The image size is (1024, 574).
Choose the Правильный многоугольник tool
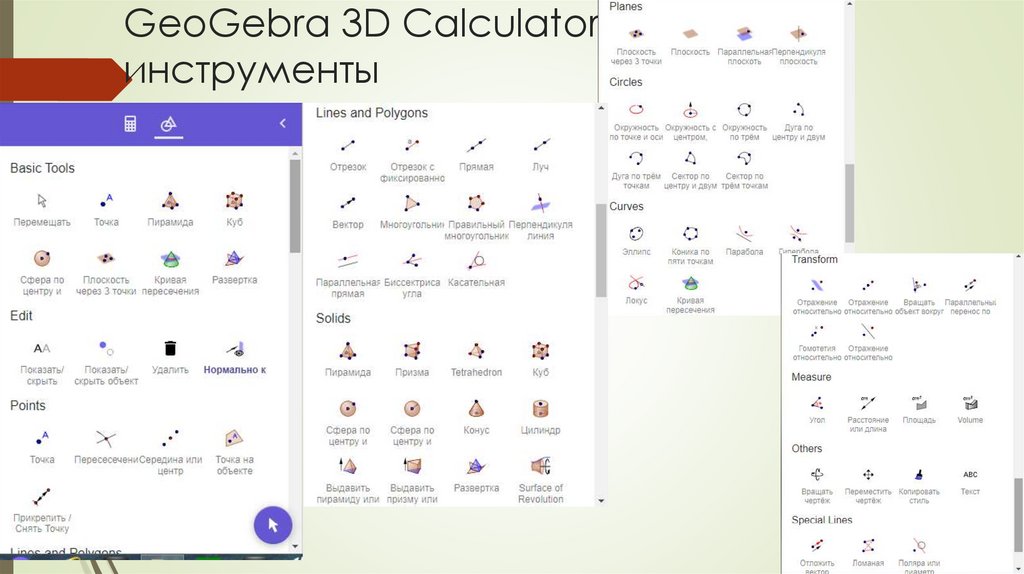[476, 217]
